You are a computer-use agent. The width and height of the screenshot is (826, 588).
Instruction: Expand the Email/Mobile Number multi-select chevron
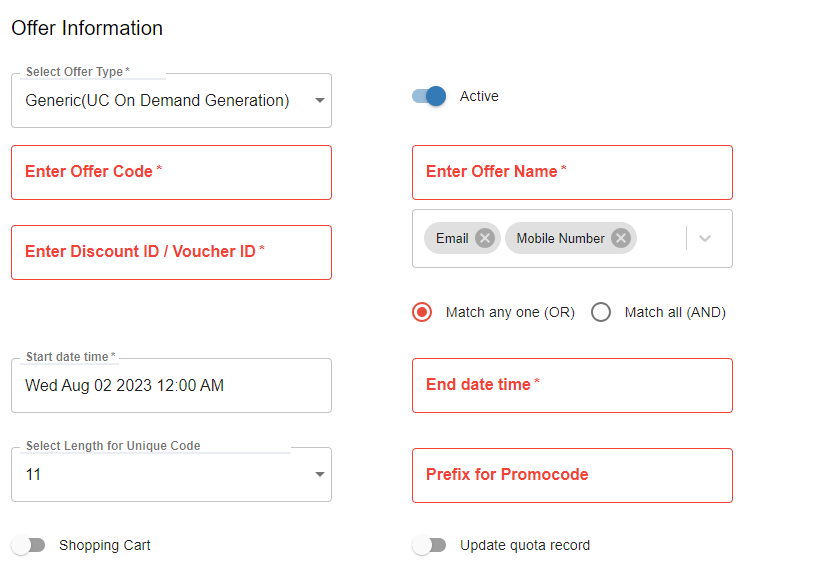coord(705,238)
